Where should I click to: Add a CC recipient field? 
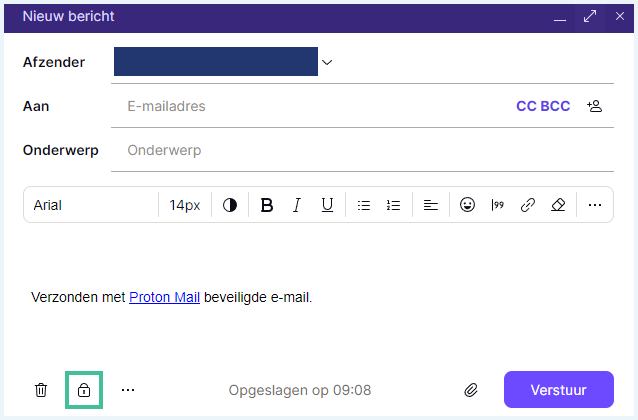526,106
